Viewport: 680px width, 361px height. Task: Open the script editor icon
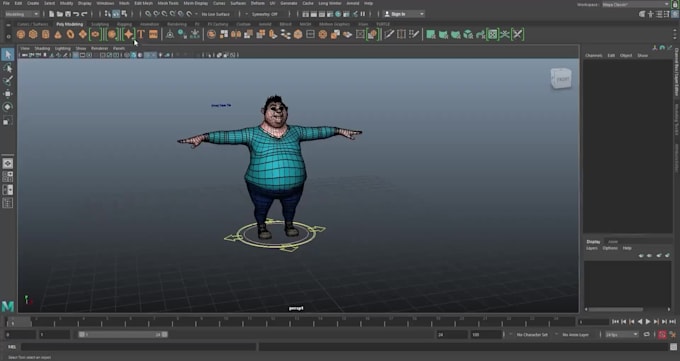pos(674,347)
